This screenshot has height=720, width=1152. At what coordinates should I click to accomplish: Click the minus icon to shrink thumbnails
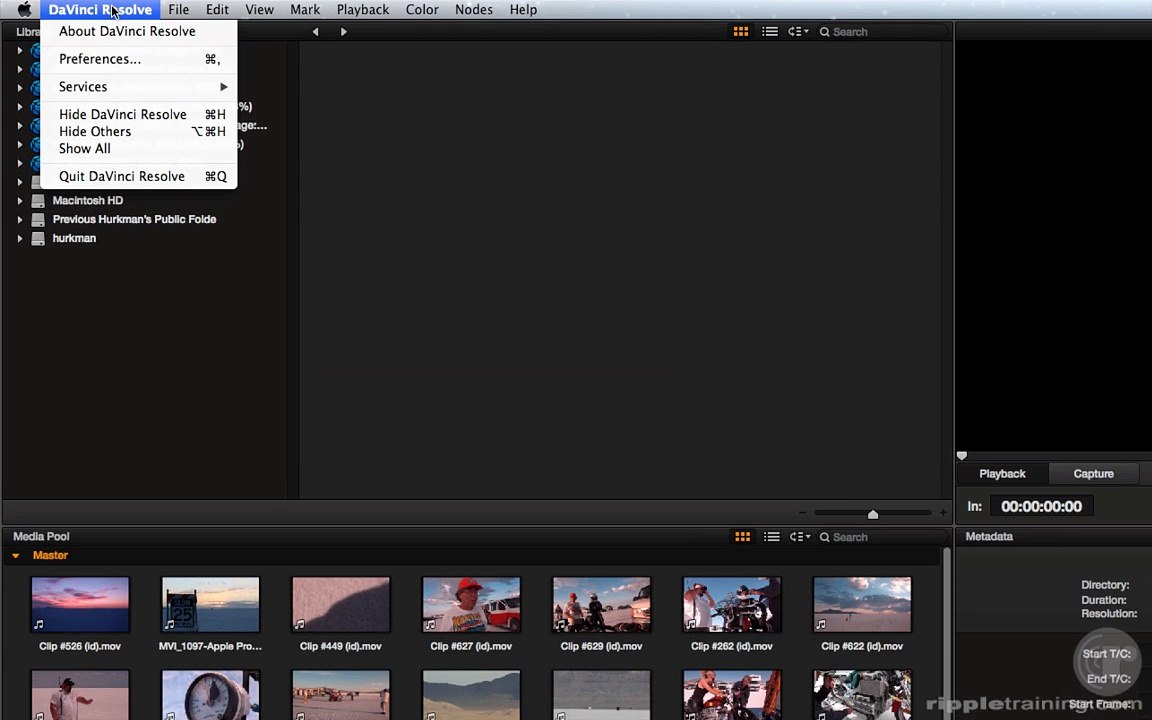coord(802,513)
